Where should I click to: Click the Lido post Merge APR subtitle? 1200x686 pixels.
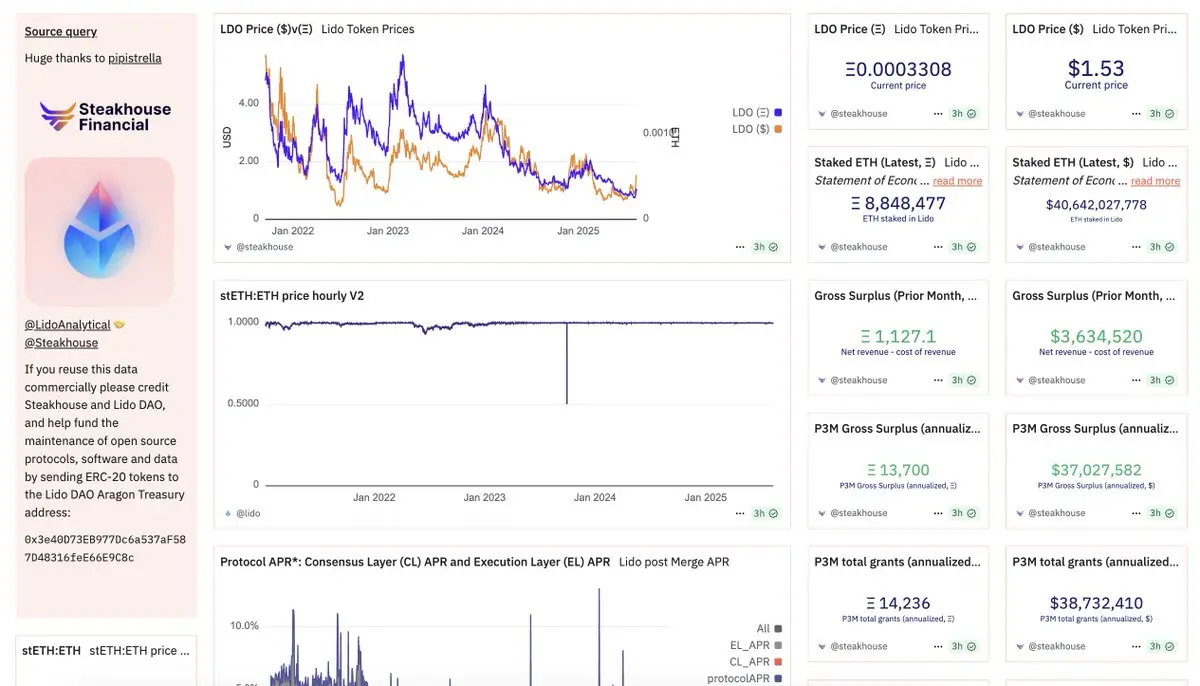pos(674,562)
